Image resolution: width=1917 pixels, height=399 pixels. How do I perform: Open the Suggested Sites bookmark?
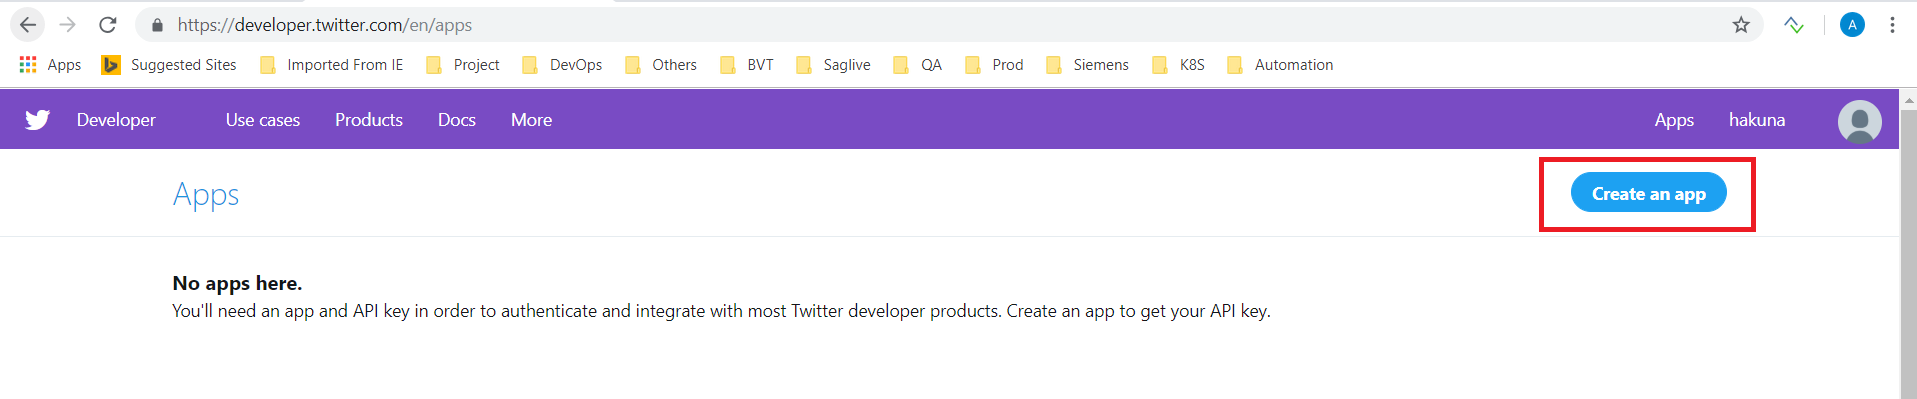coord(169,65)
